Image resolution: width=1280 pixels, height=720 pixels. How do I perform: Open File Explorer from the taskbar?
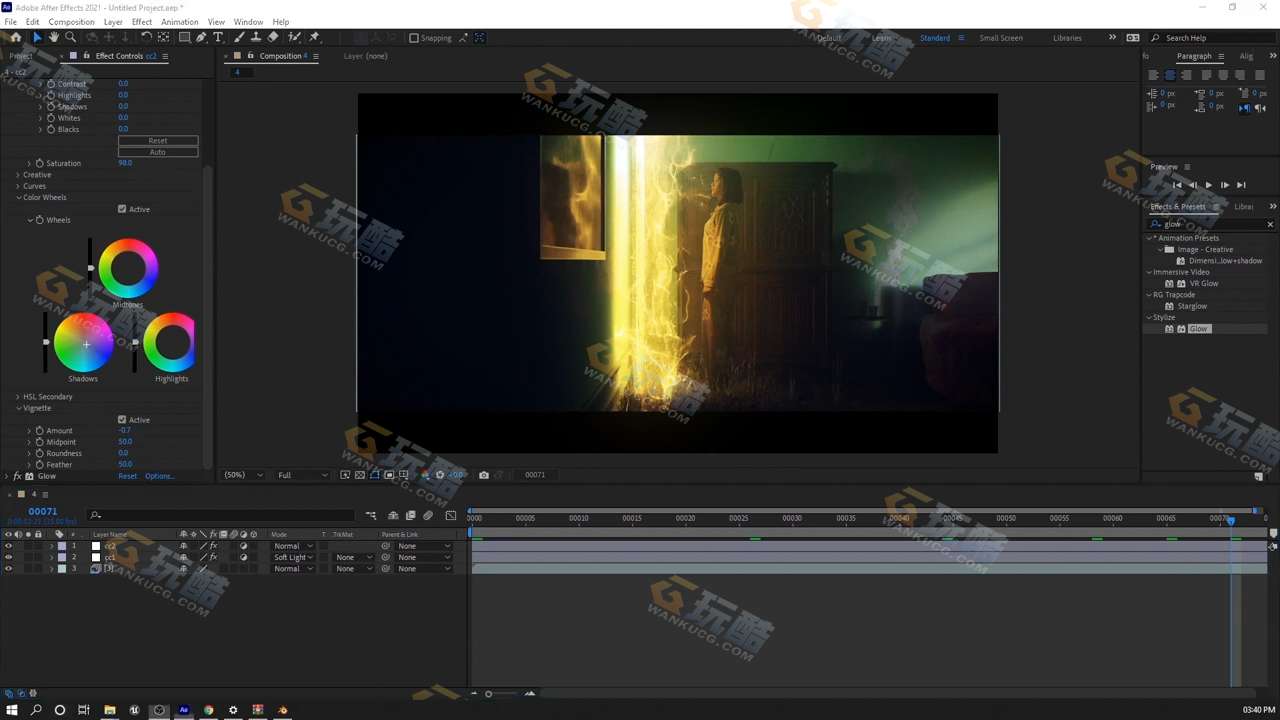tap(110, 710)
